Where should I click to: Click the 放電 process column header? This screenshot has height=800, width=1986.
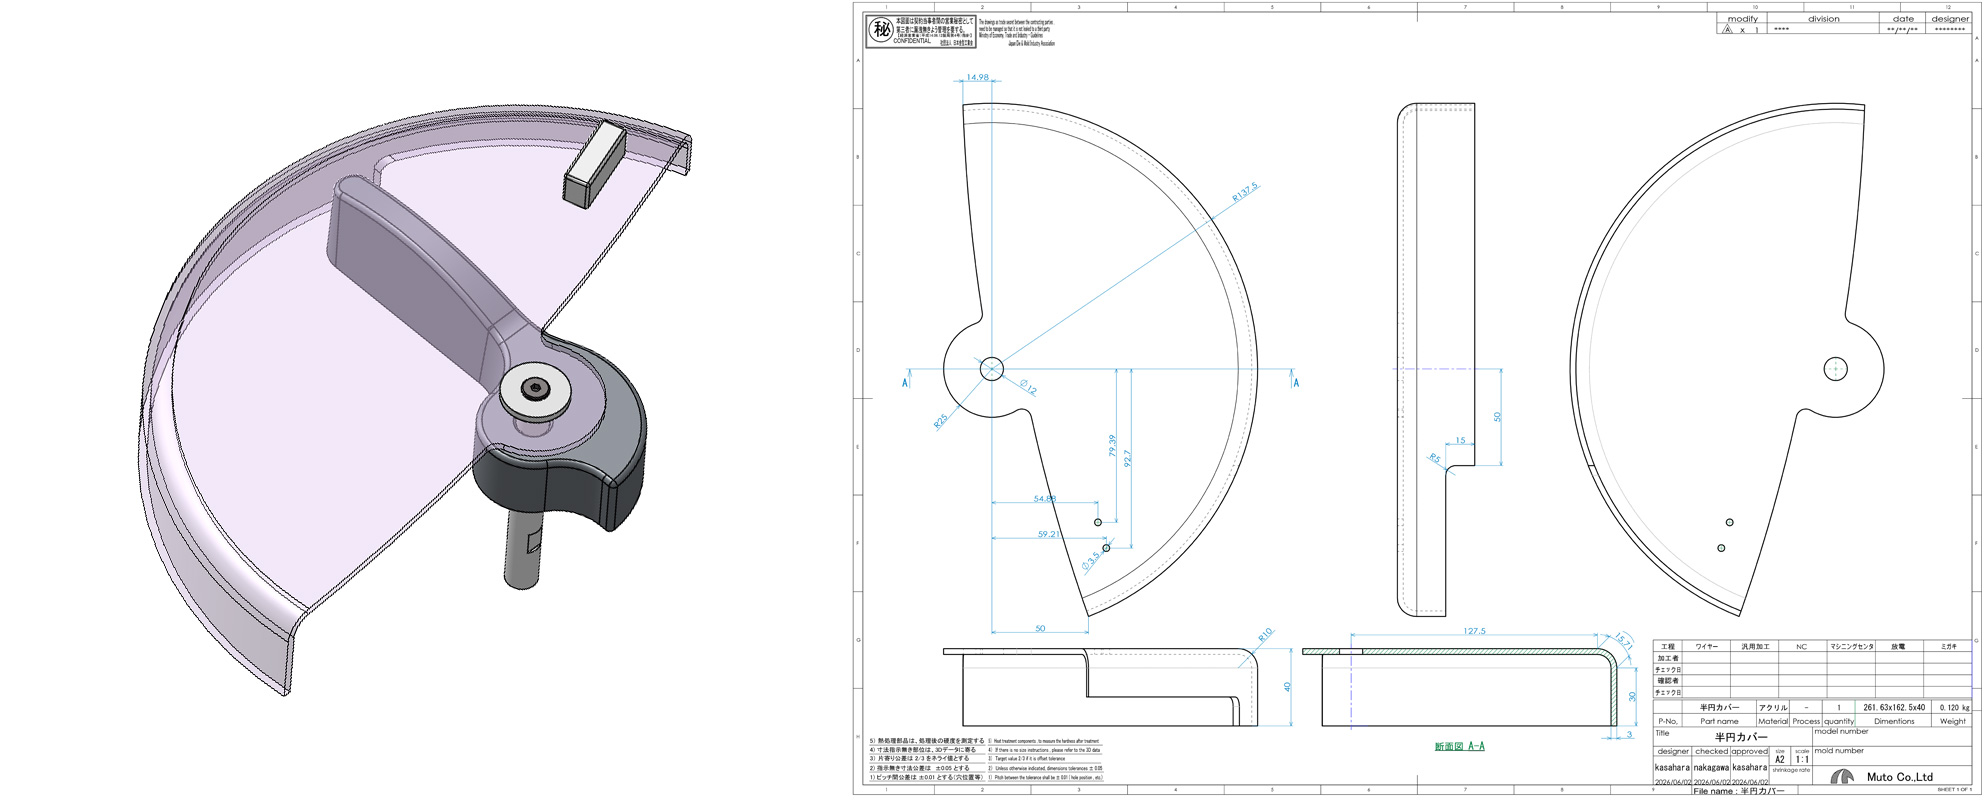1898,647
